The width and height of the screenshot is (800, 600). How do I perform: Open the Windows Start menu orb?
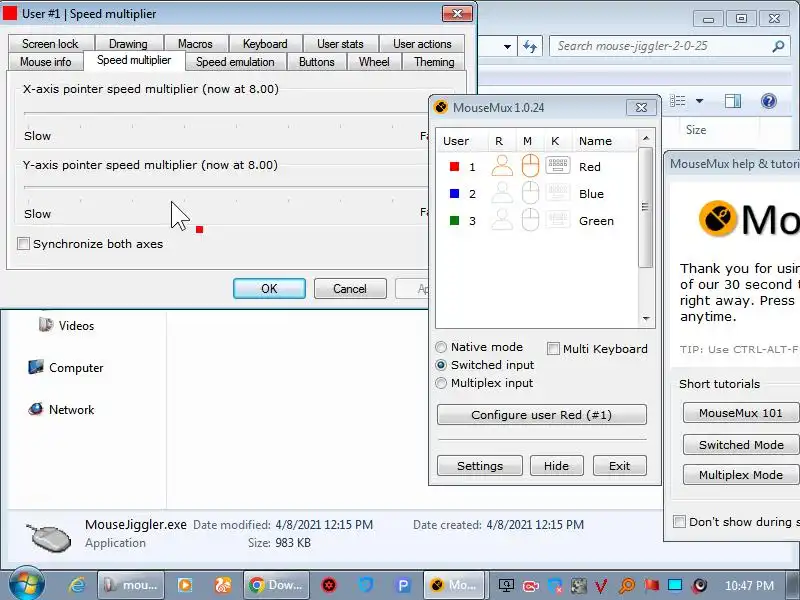click(x=27, y=585)
